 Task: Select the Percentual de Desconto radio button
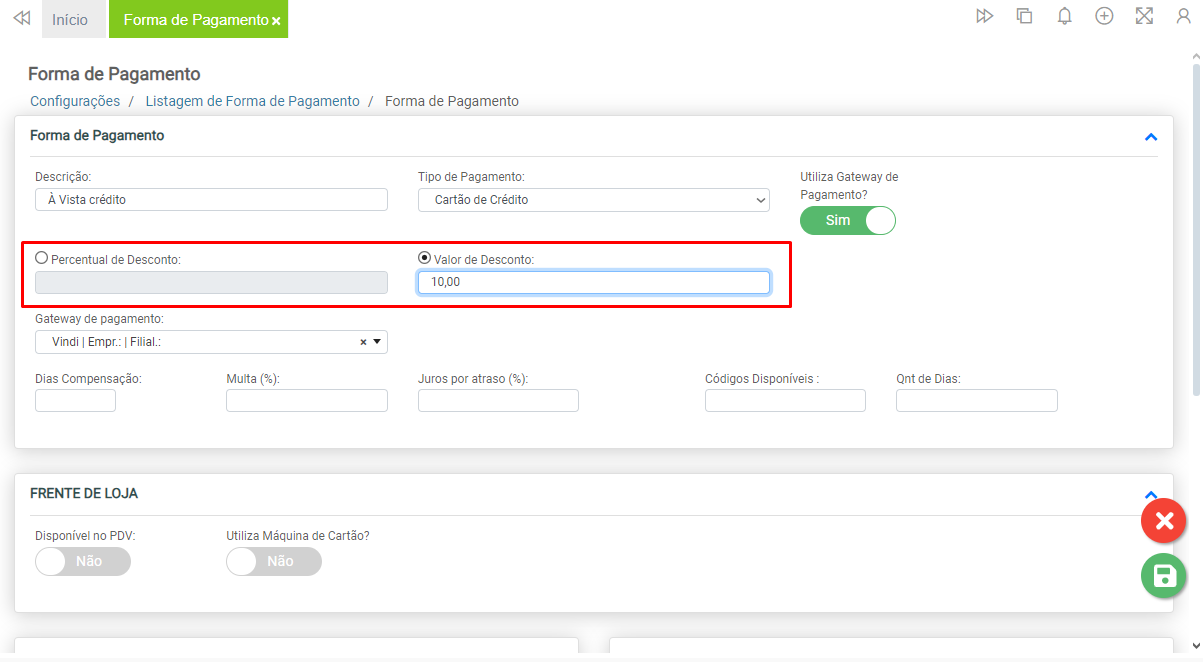coord(42,258)
